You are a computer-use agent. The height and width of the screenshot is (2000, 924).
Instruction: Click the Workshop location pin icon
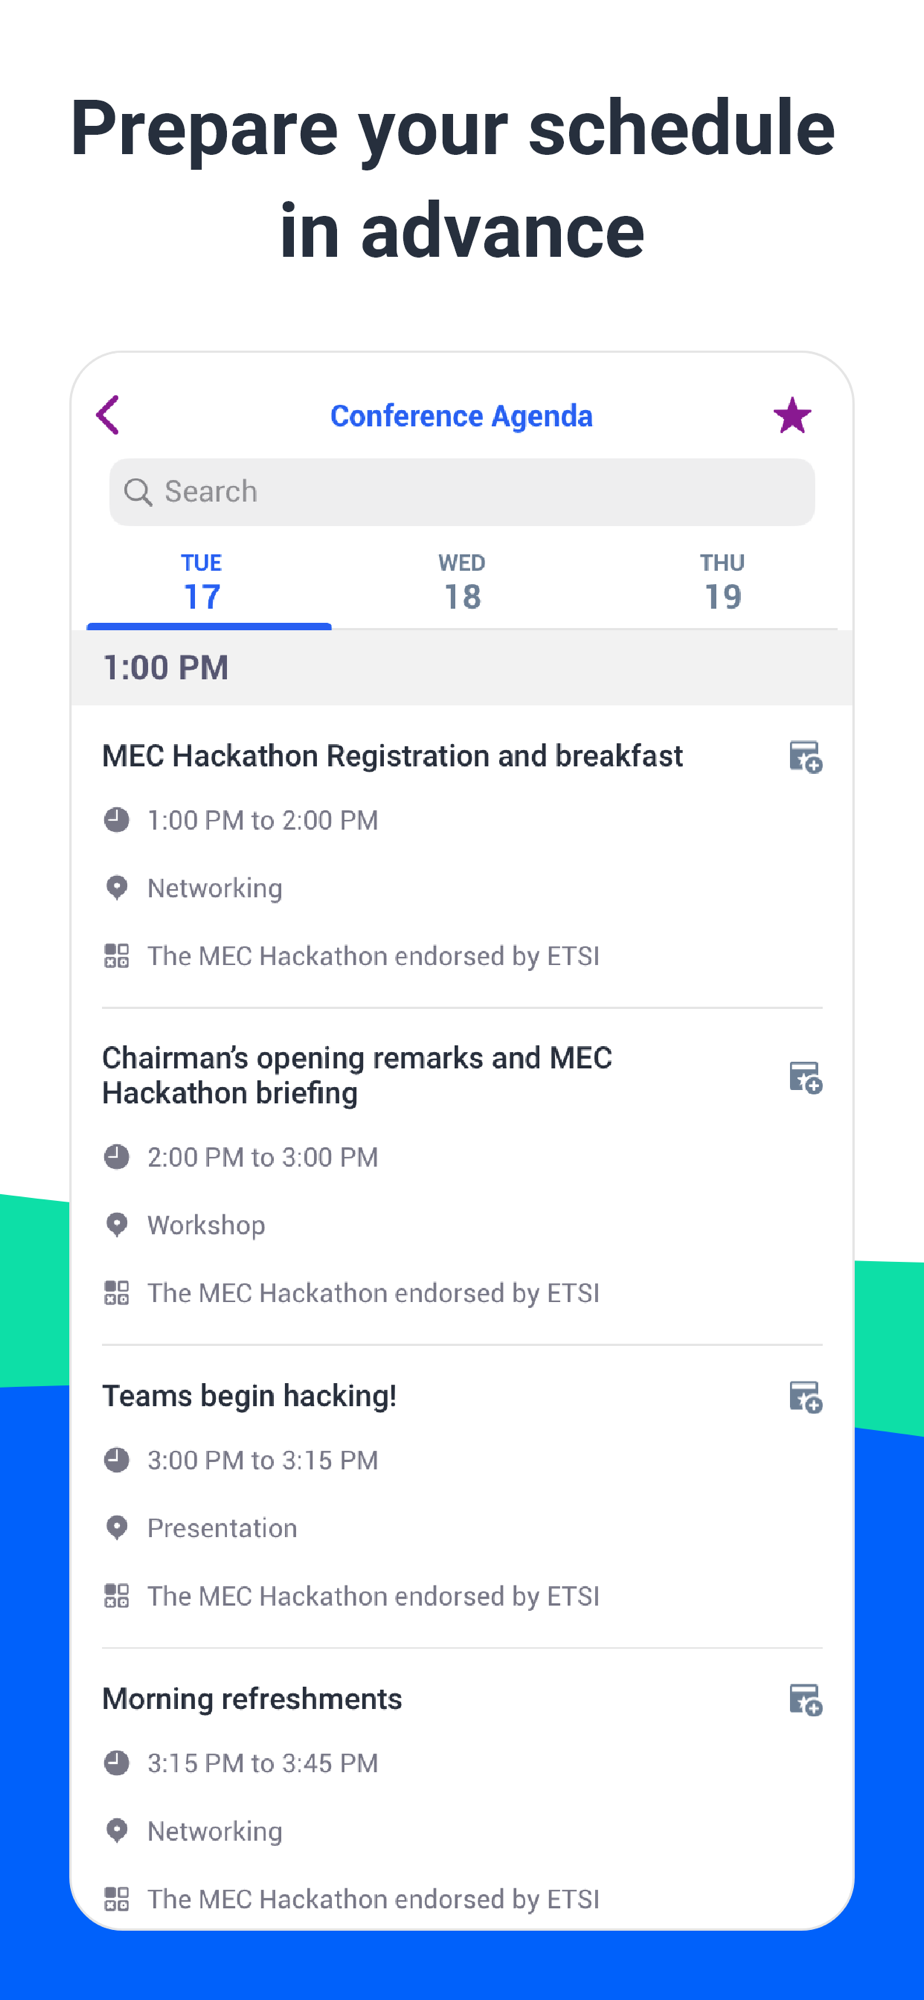pos(117,1225)
